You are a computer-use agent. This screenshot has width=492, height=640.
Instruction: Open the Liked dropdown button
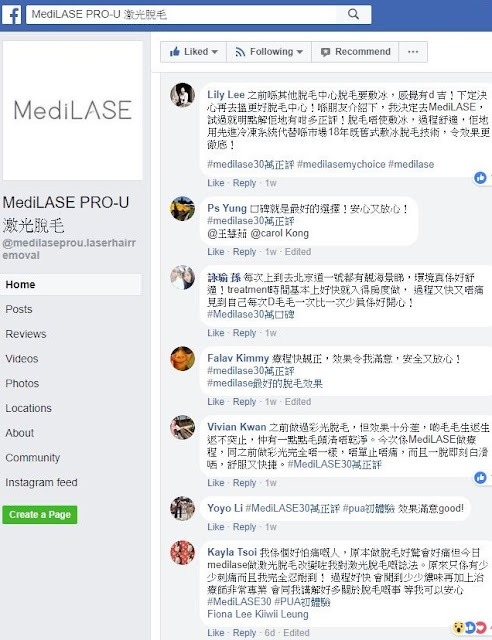193,52
